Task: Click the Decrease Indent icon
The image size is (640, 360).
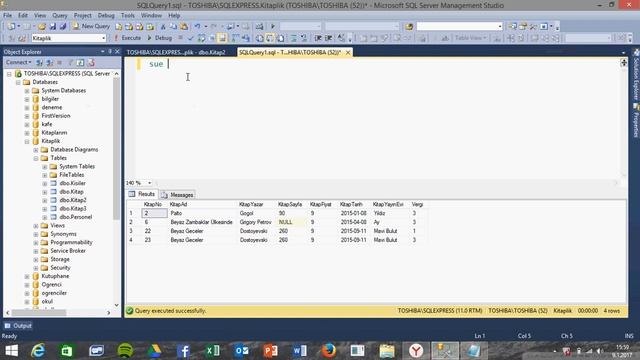Action: [318, 38]
